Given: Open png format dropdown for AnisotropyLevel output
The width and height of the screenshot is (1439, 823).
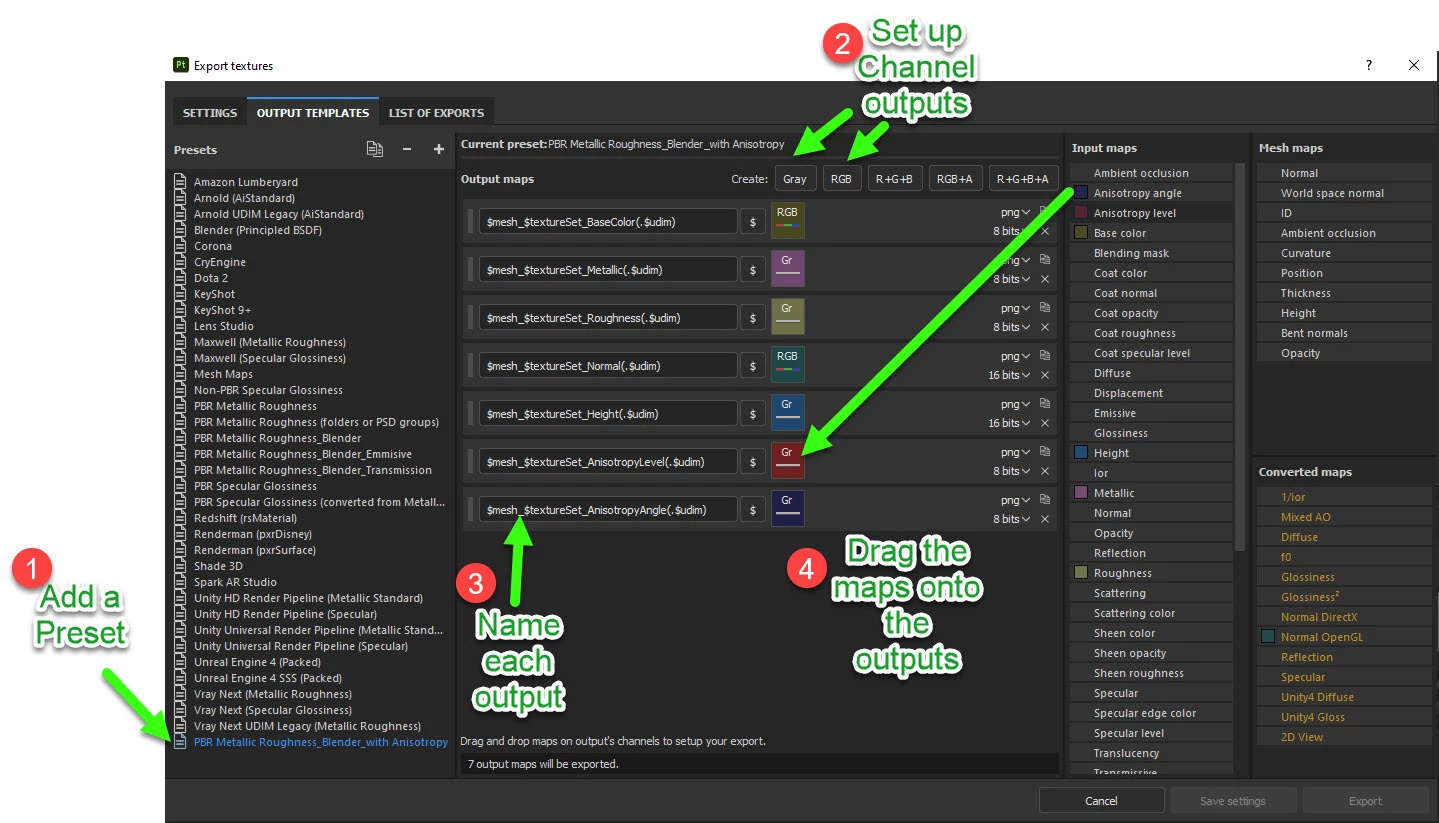Looking at the screenshot, I should [1015, 451].
